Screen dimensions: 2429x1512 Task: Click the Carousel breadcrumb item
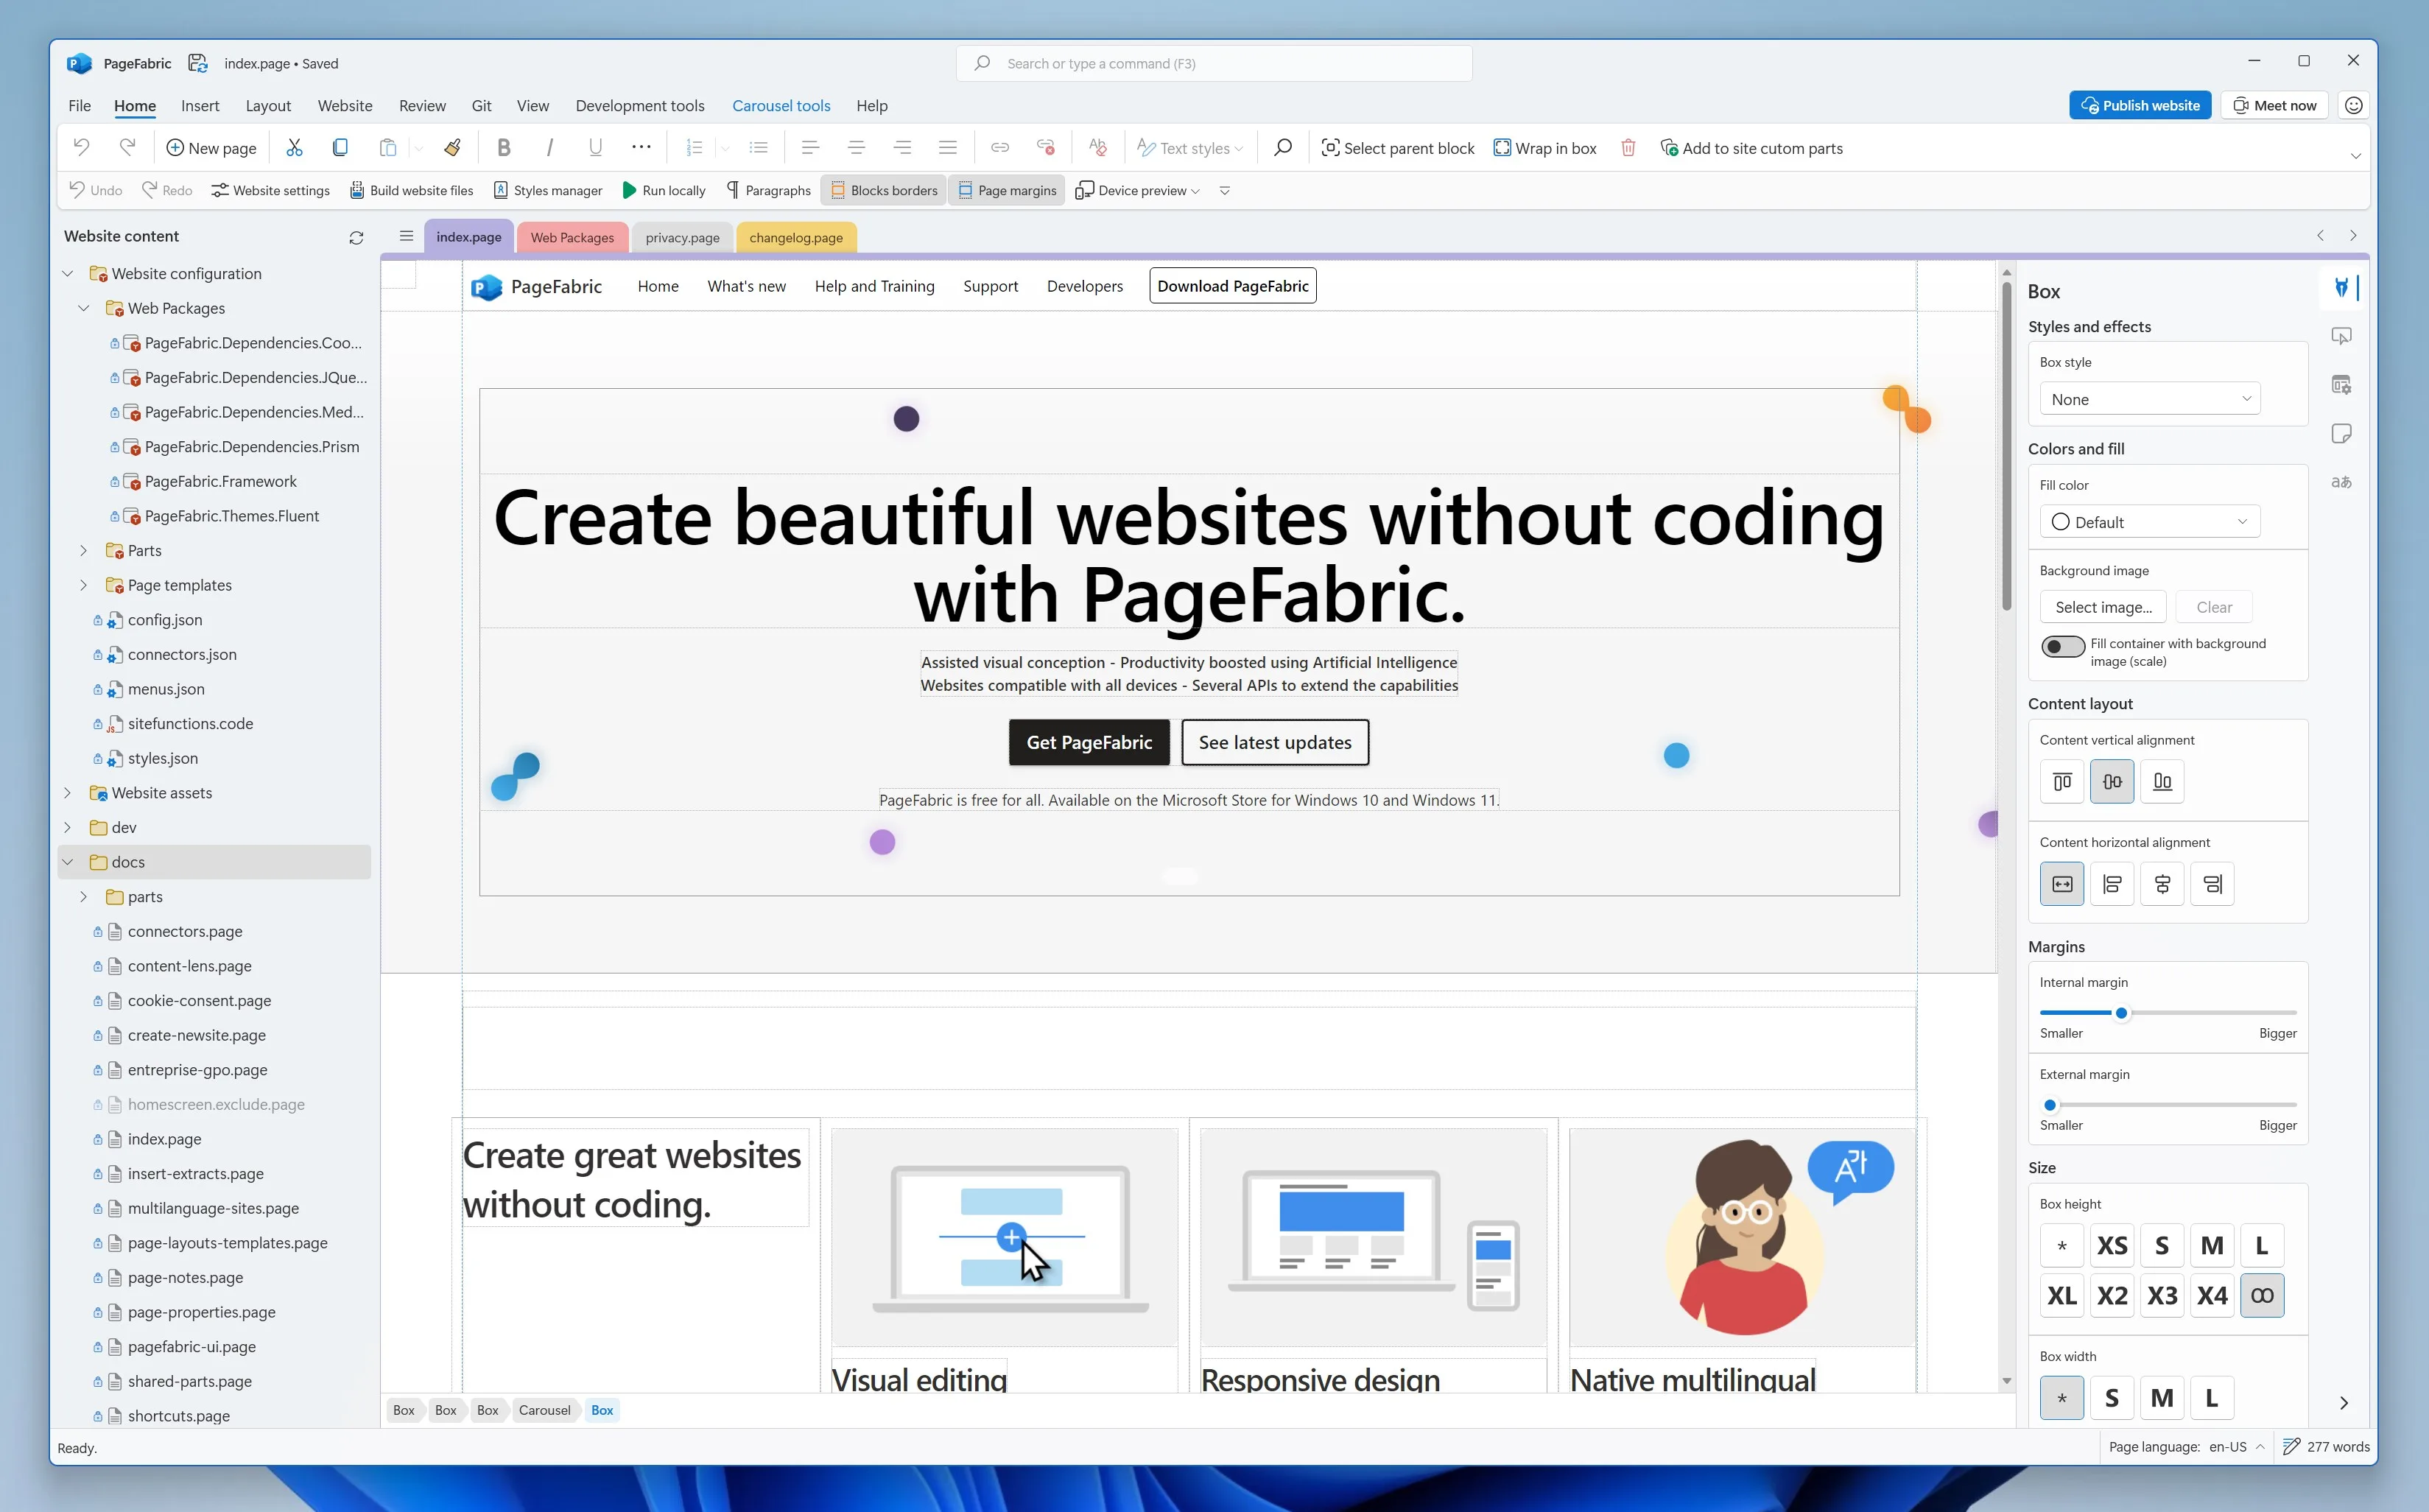click(x=544, y=1410)
